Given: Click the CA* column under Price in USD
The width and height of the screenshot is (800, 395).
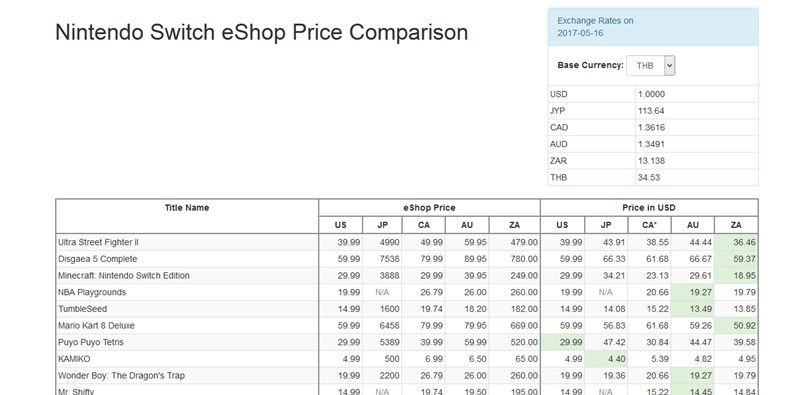Looking at the screenshot, I should [649, 225].
